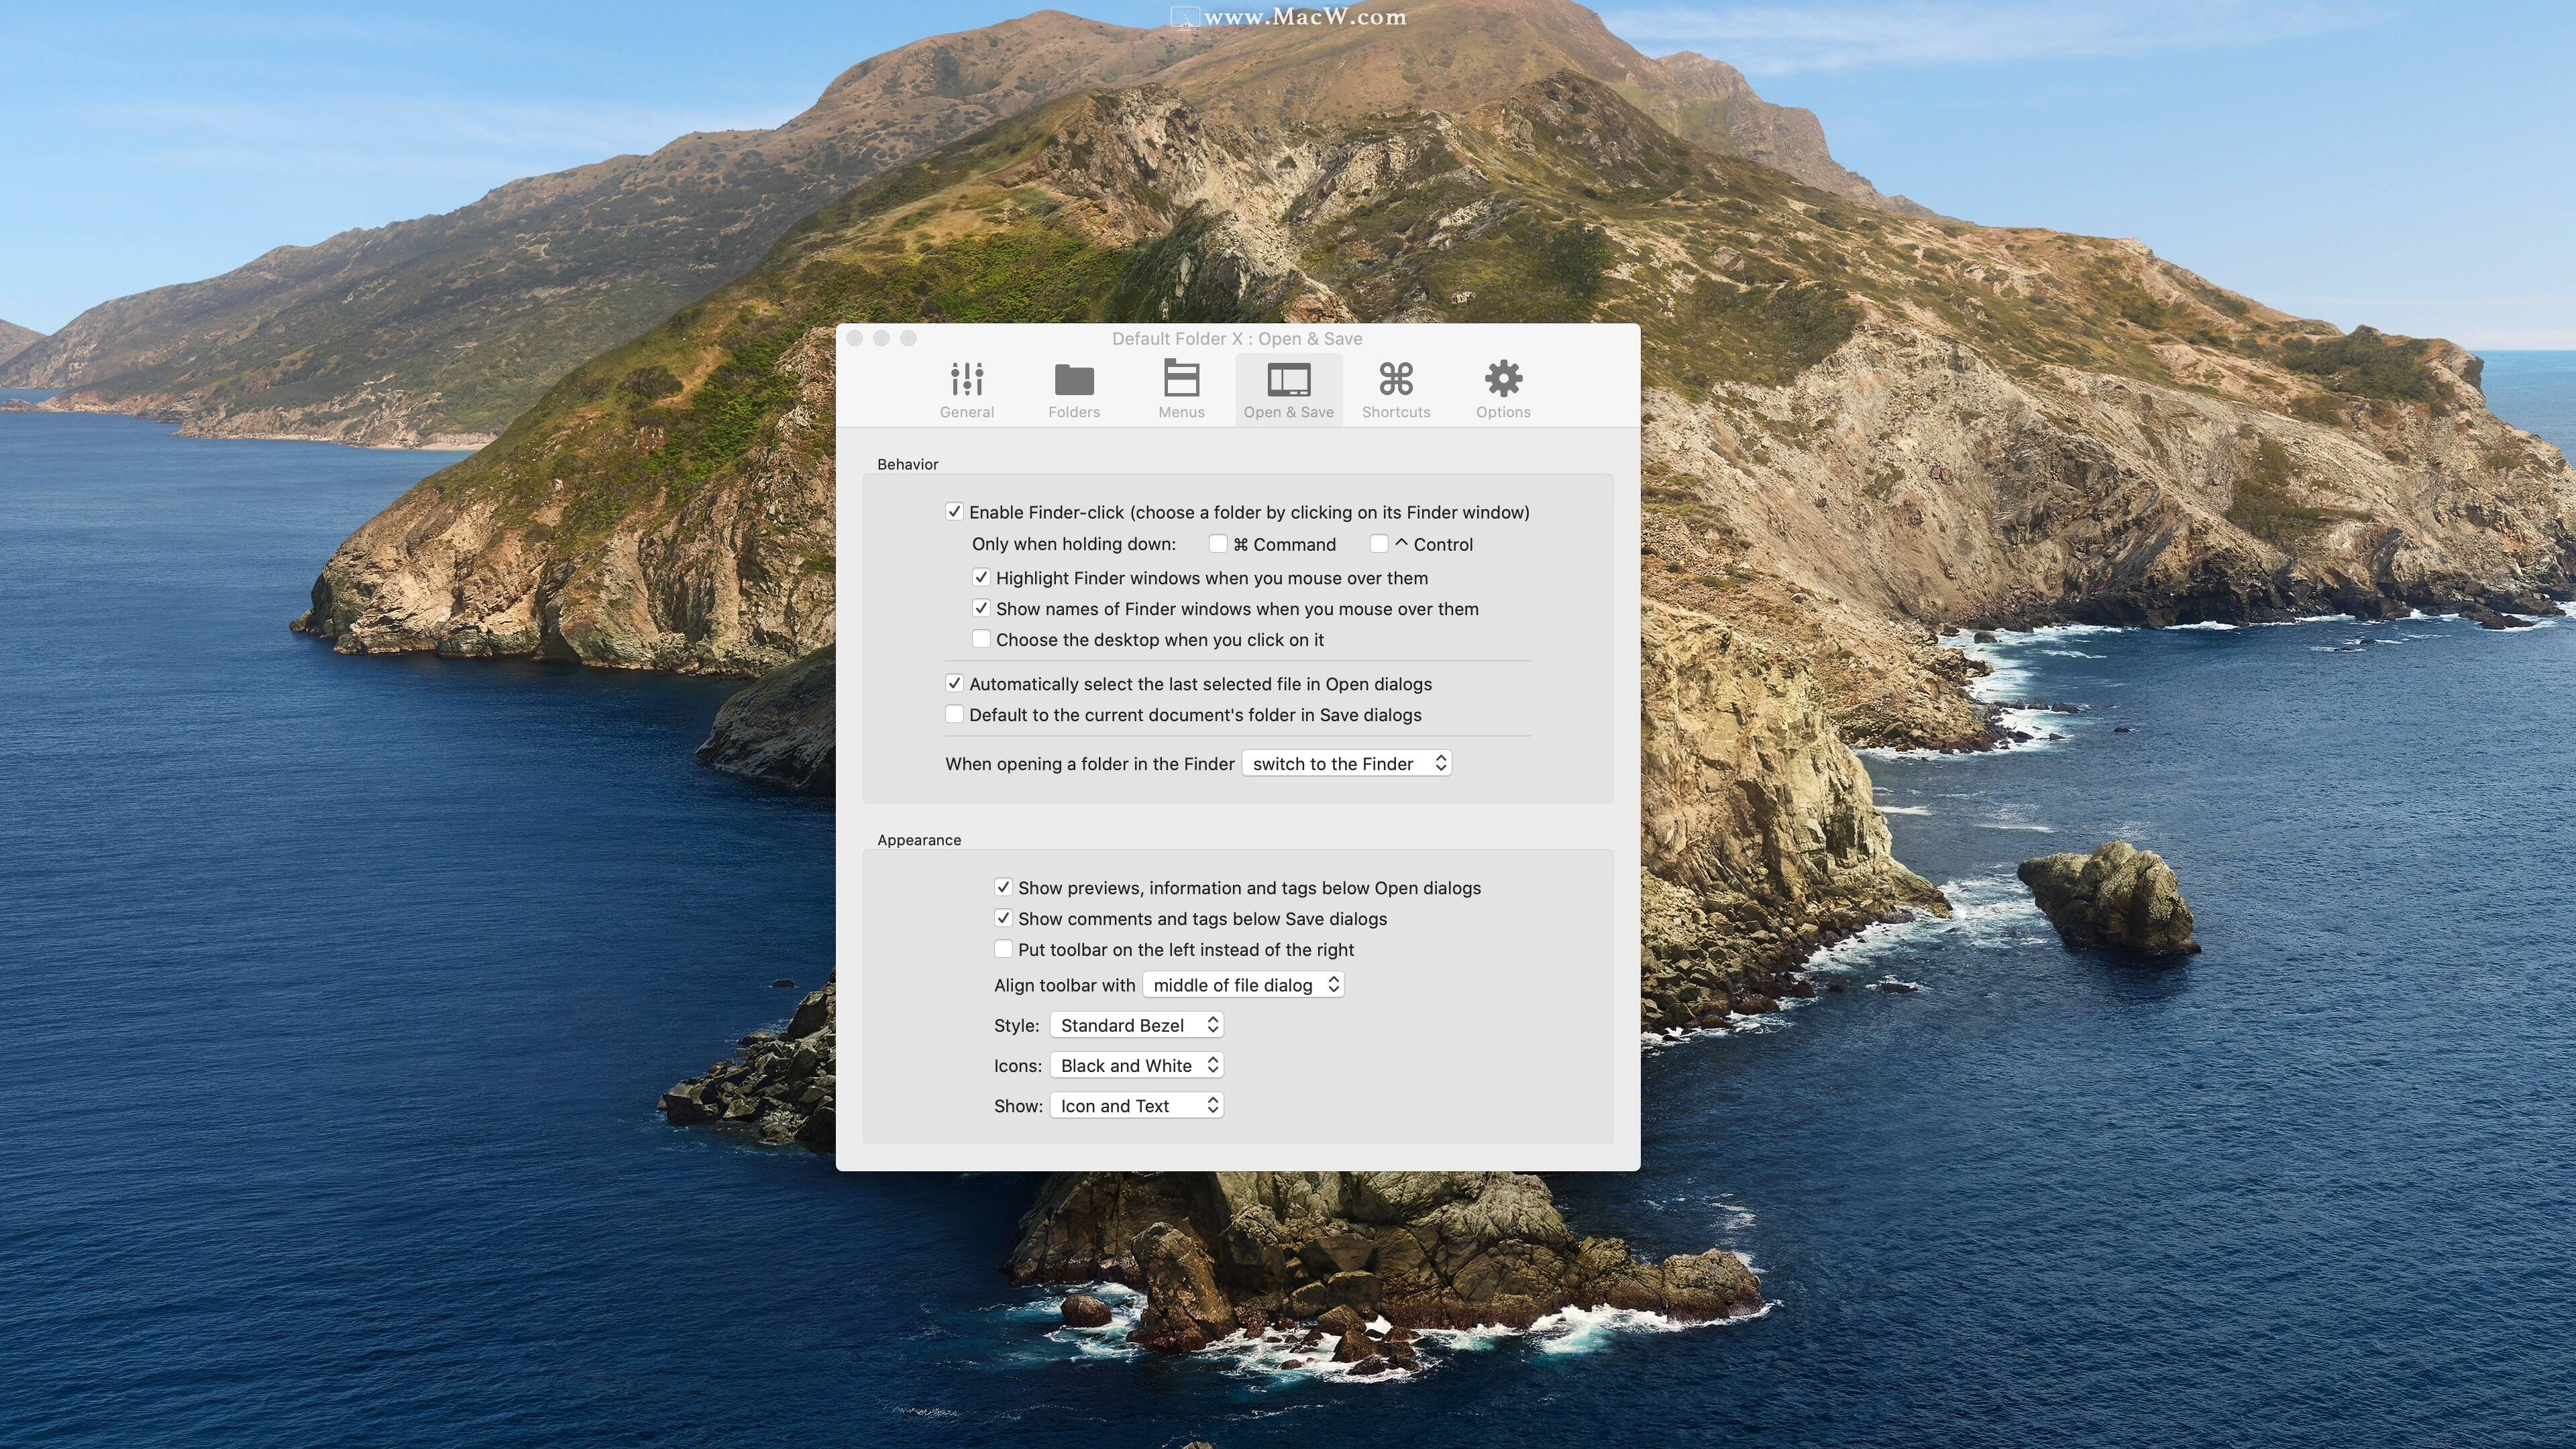Enable Default to current document's folder

pyautogui.click(x=954, y=715)
